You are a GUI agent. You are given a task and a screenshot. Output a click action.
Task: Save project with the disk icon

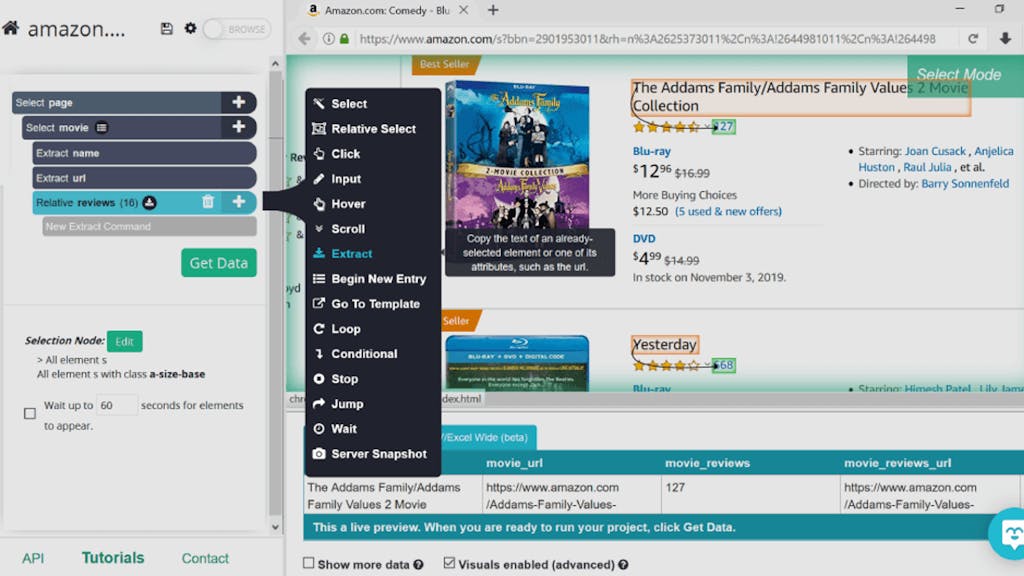(167, 28)
